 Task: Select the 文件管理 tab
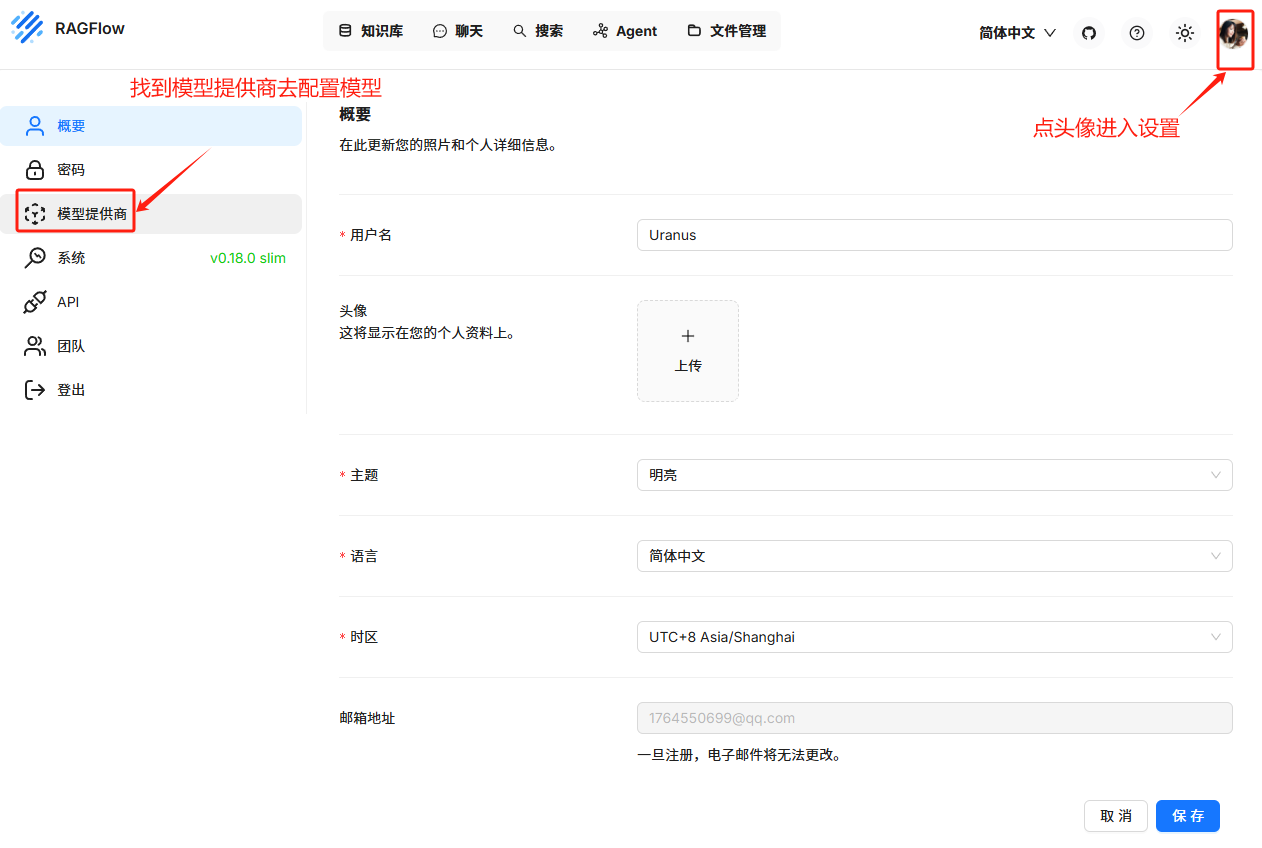point(727,31)
